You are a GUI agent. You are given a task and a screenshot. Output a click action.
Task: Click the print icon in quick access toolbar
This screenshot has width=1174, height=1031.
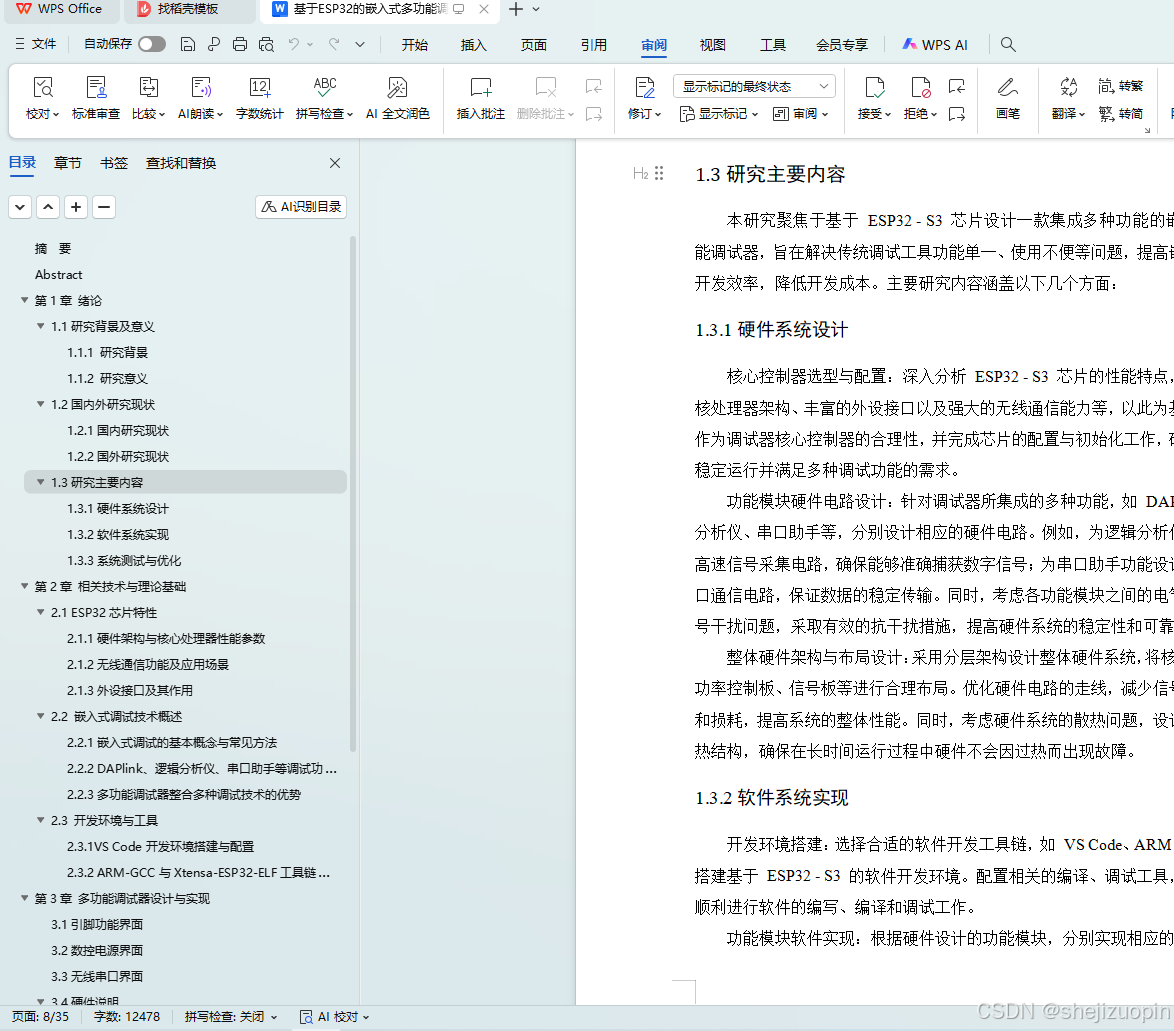239,44
